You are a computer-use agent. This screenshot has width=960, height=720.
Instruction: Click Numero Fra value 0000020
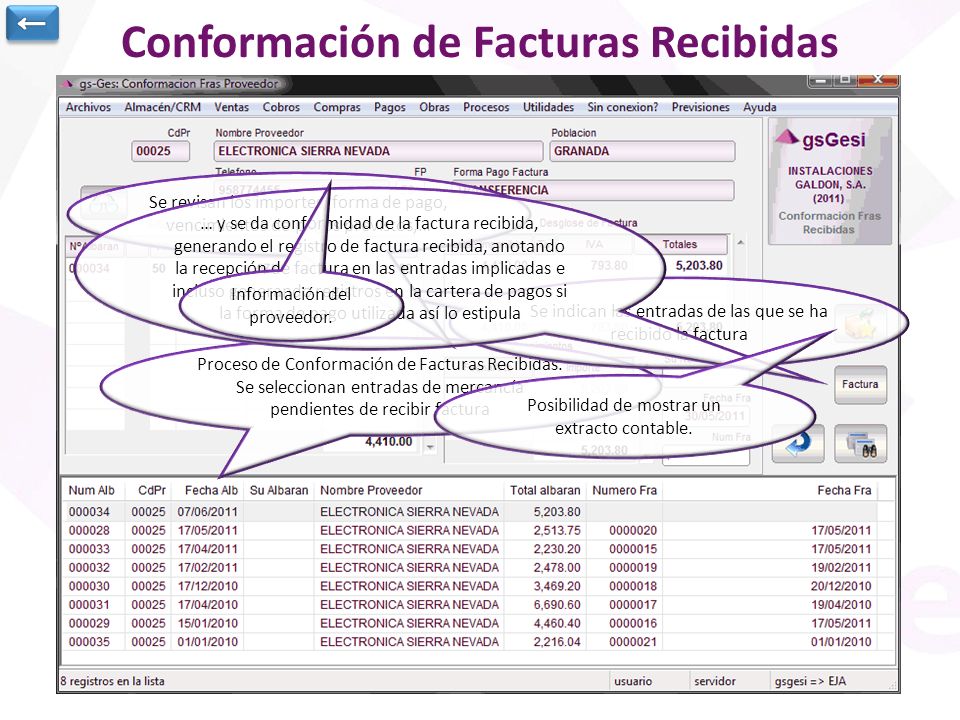633,530
